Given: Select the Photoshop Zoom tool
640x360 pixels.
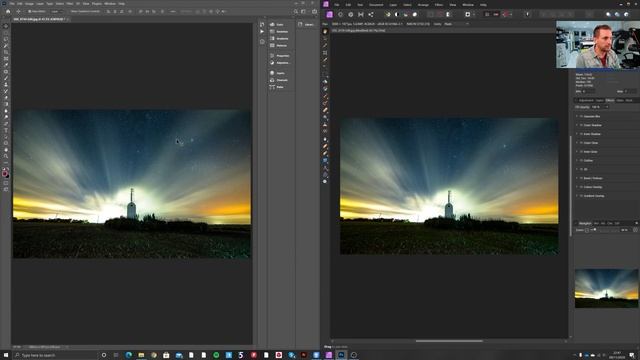Looking at the screenshot, I should 6,156.
